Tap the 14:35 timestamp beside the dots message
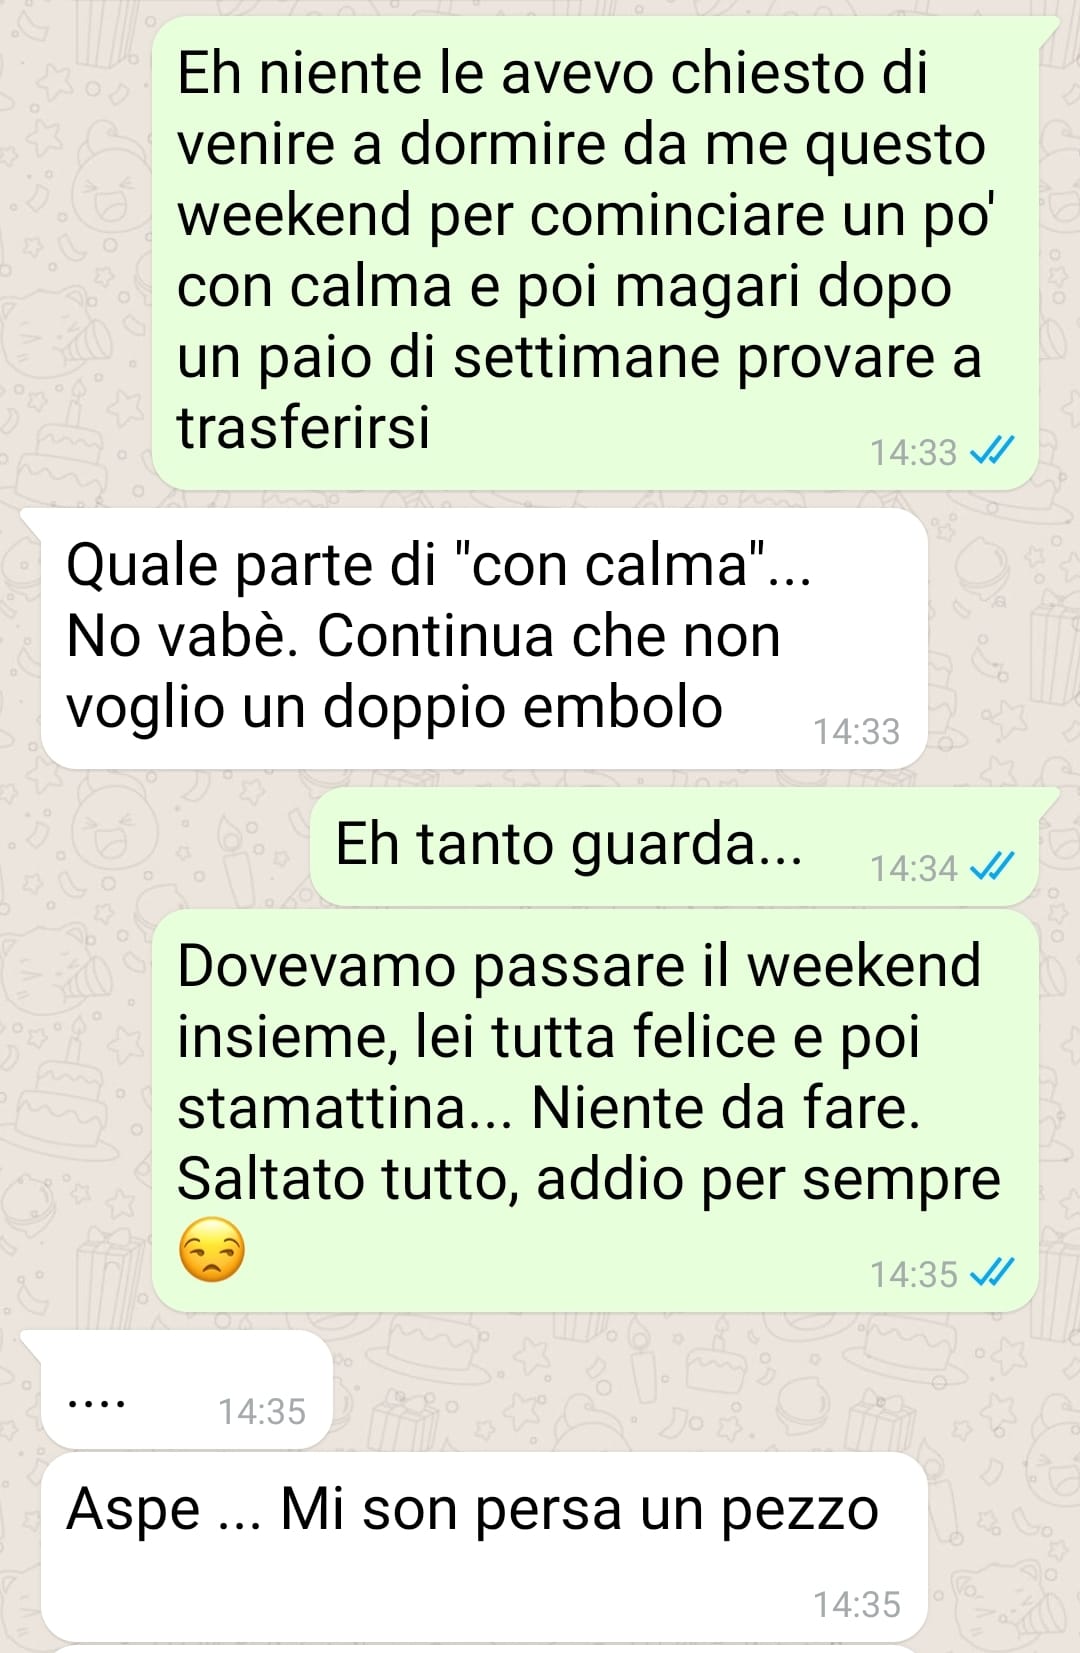This screenshot has width=1080, height=1653. tap(262, 1411)
